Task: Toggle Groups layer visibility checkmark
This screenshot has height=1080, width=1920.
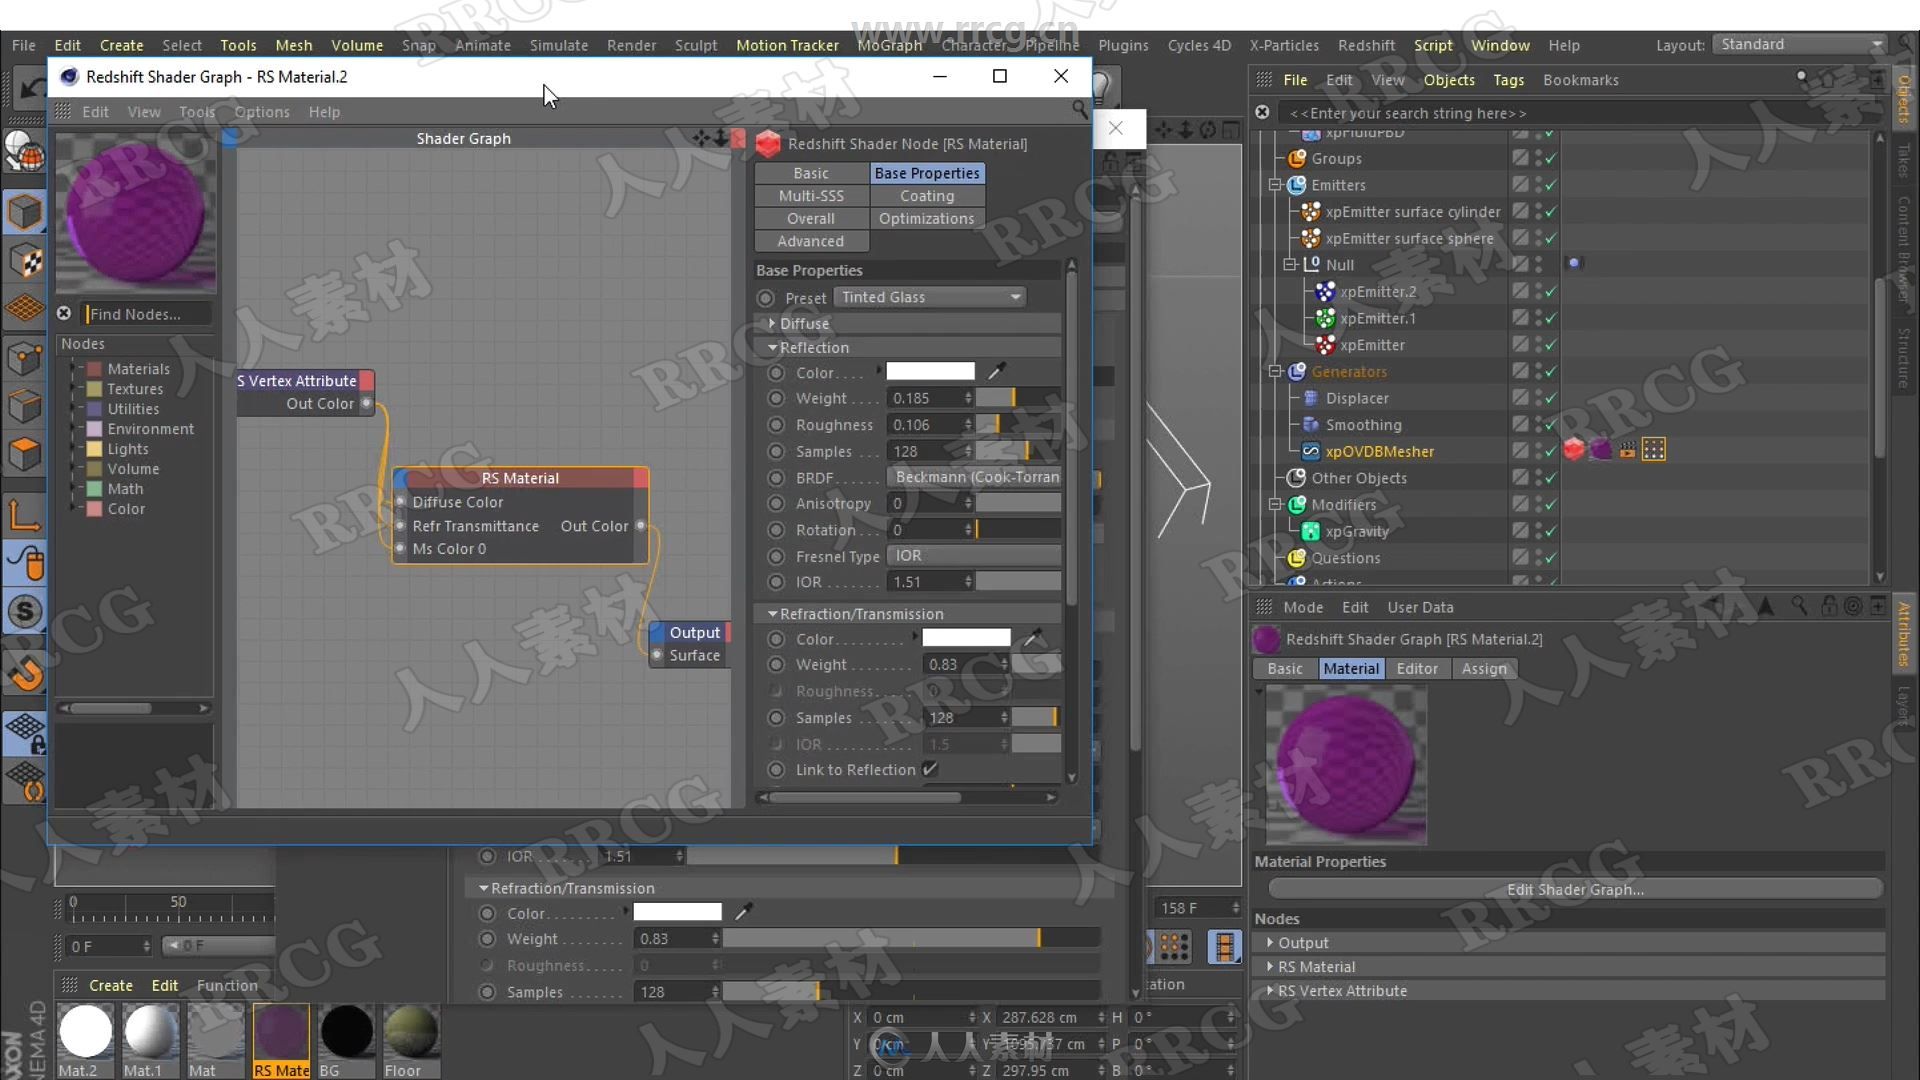Action: [x=1550, y=158]
